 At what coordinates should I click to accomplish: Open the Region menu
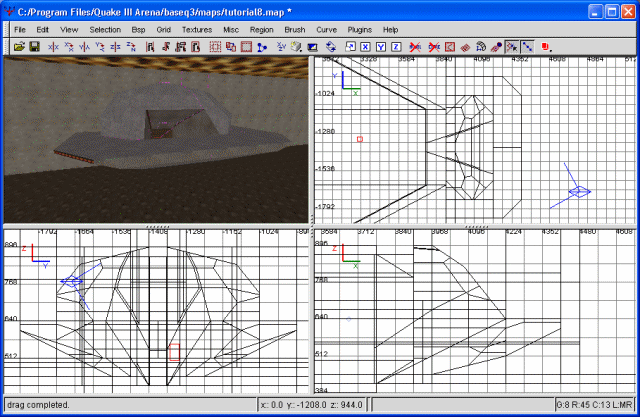point(262,30)
